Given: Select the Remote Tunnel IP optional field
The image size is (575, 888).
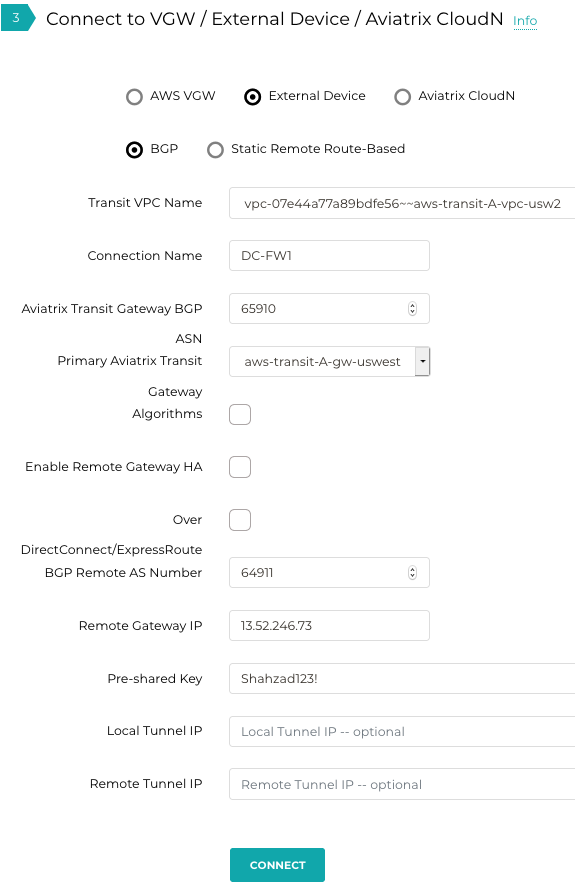Looking at the screenshot, I should click(x=402, y=784).
